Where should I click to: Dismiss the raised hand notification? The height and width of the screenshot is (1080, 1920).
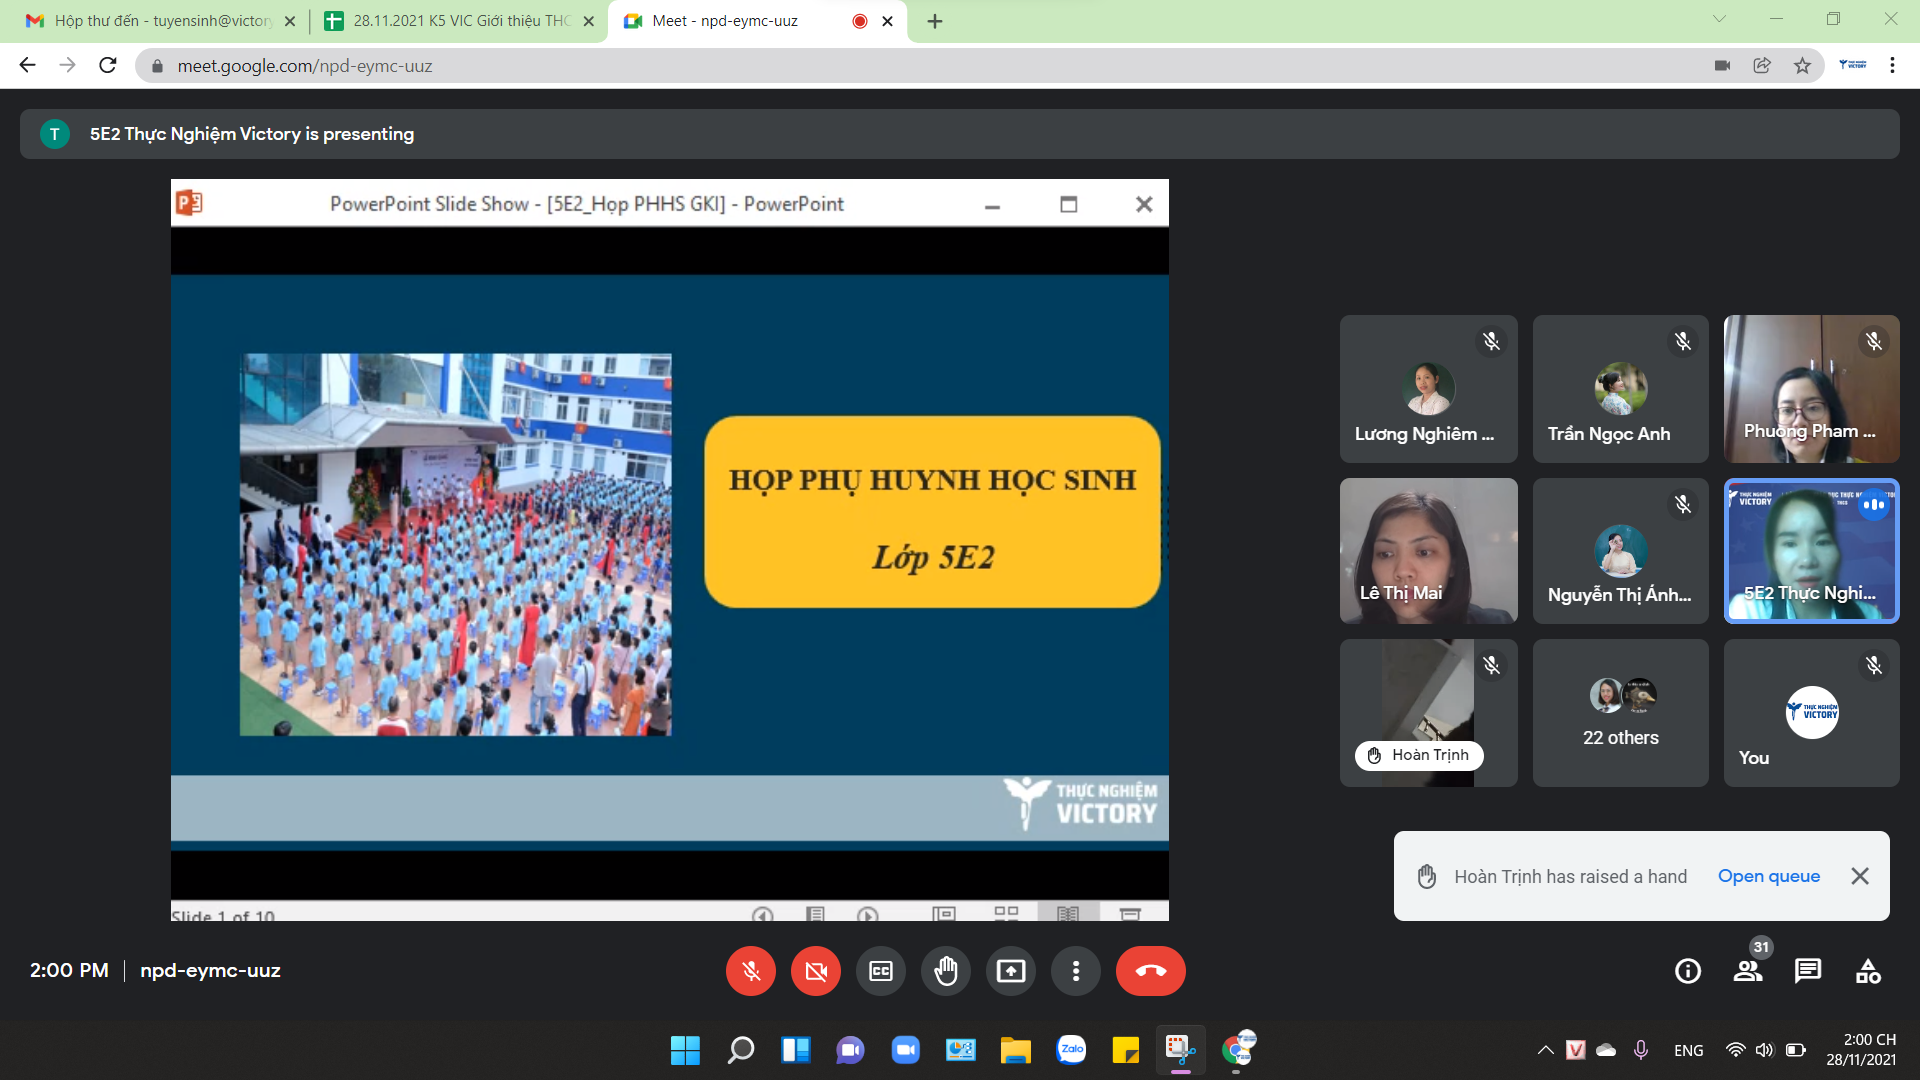point(1860,876)
